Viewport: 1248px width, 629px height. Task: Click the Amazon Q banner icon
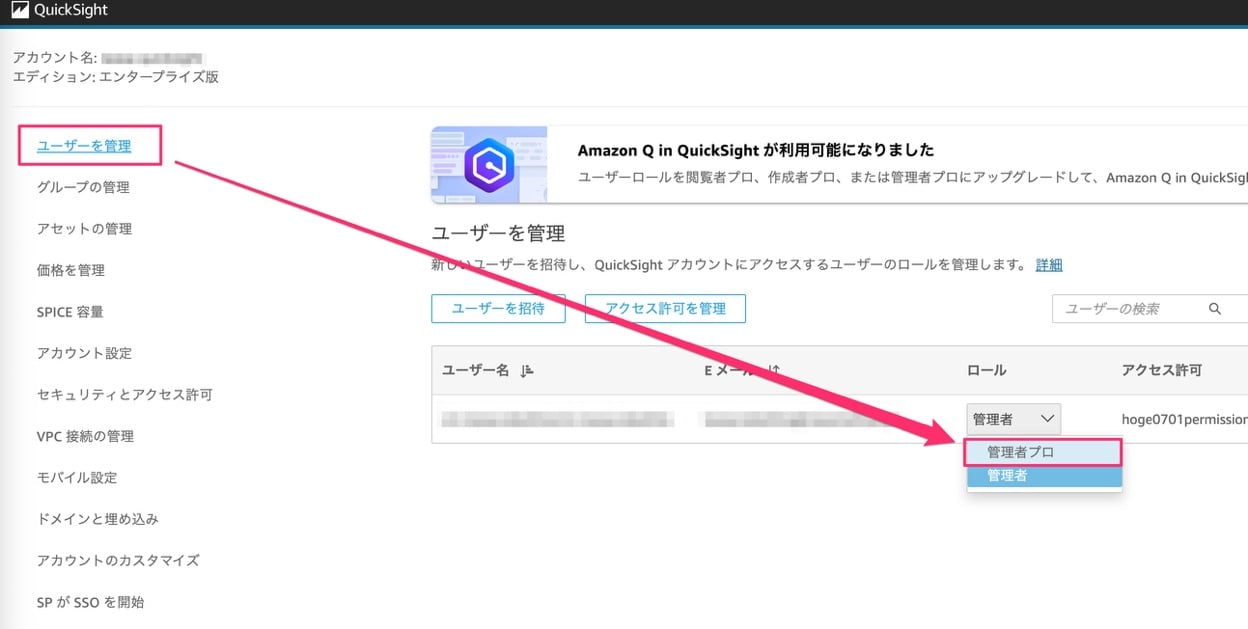pyautogui.click(x=489, y=164)
